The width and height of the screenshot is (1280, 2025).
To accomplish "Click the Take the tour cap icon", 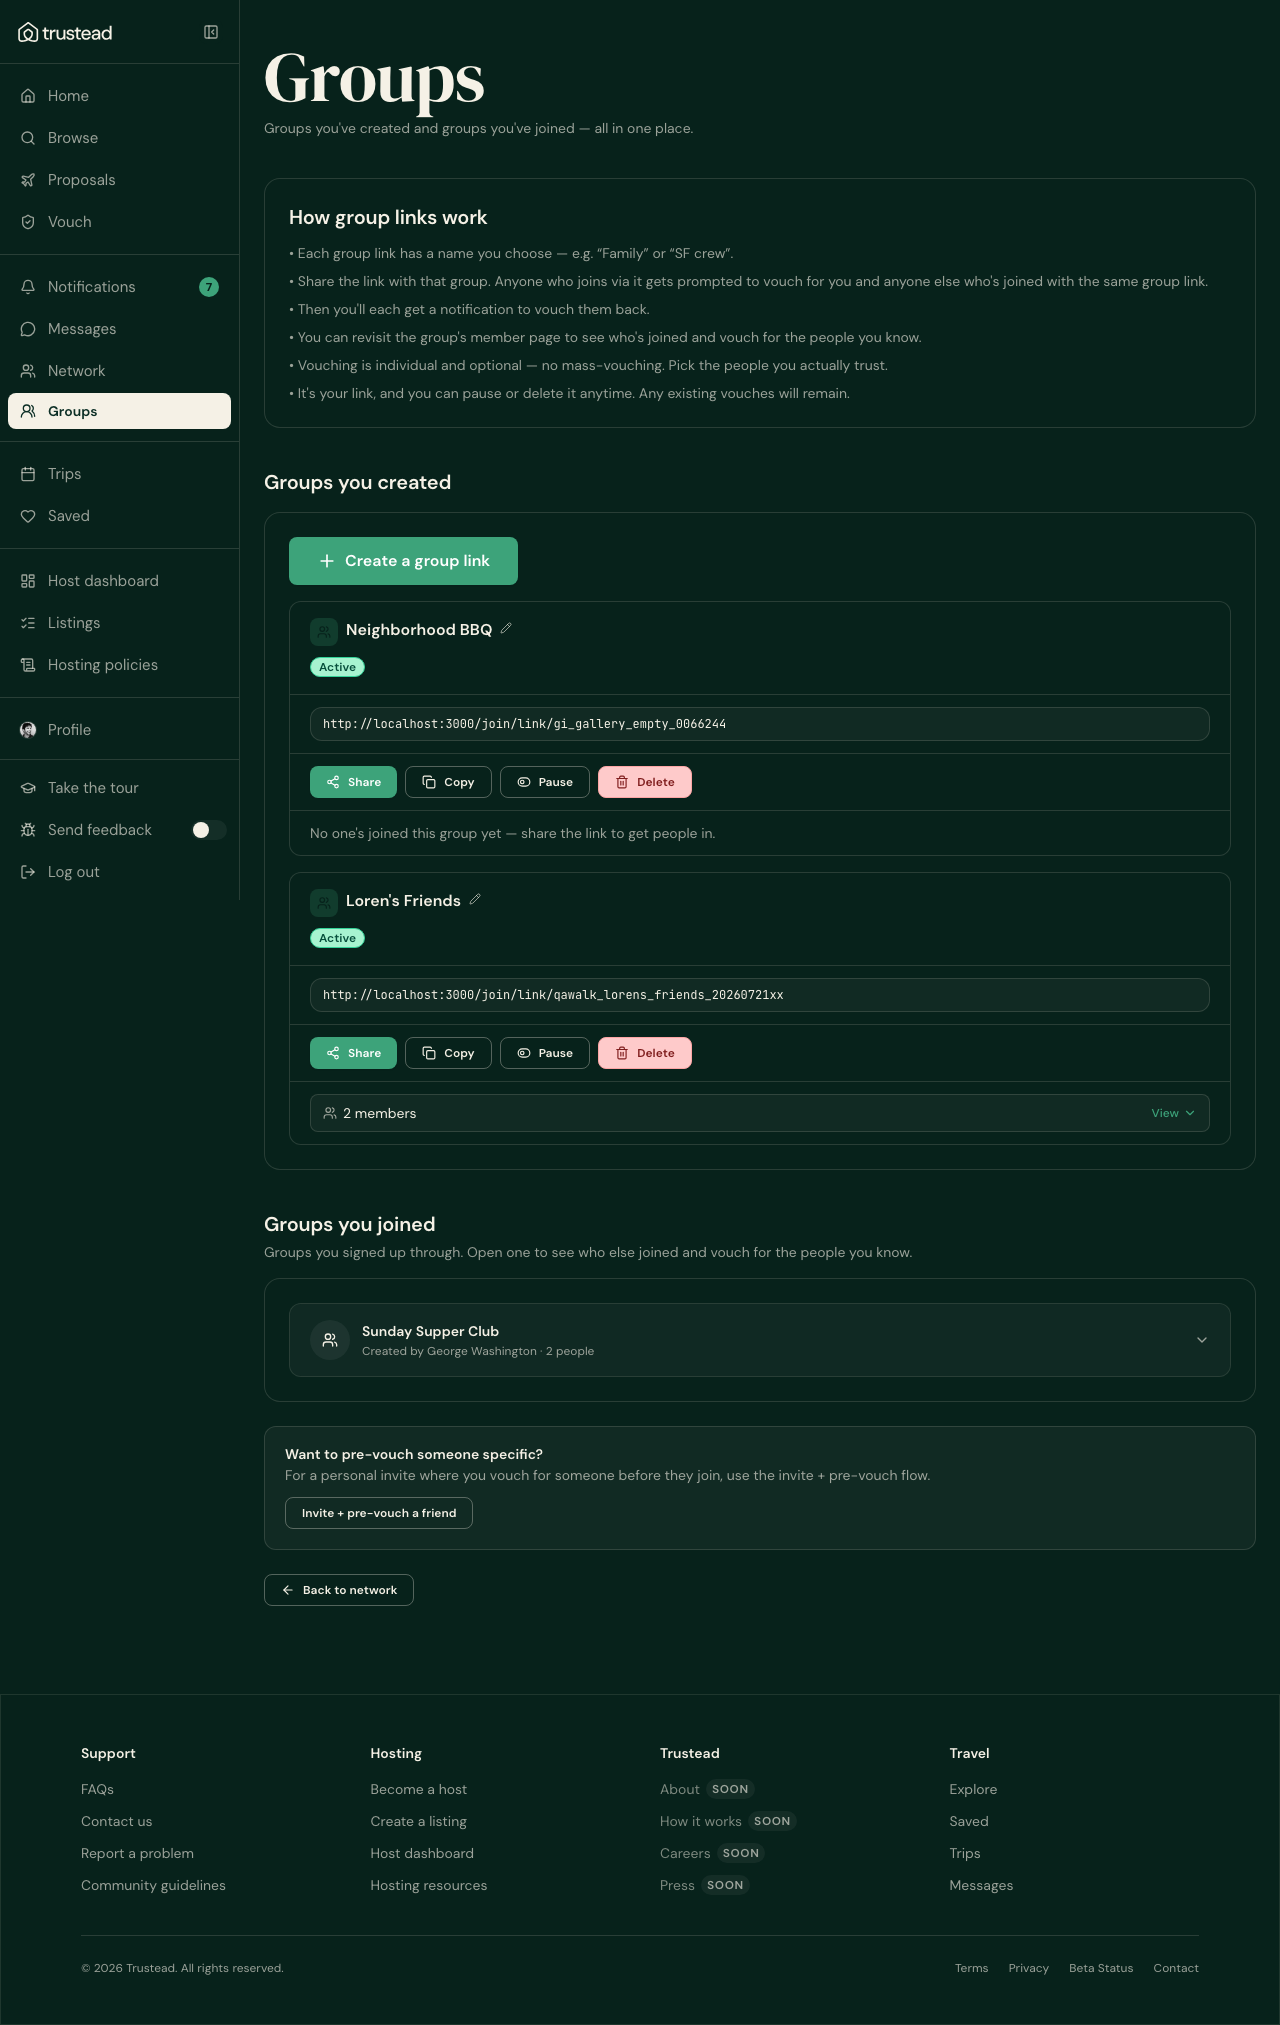I will click(28, 788).
